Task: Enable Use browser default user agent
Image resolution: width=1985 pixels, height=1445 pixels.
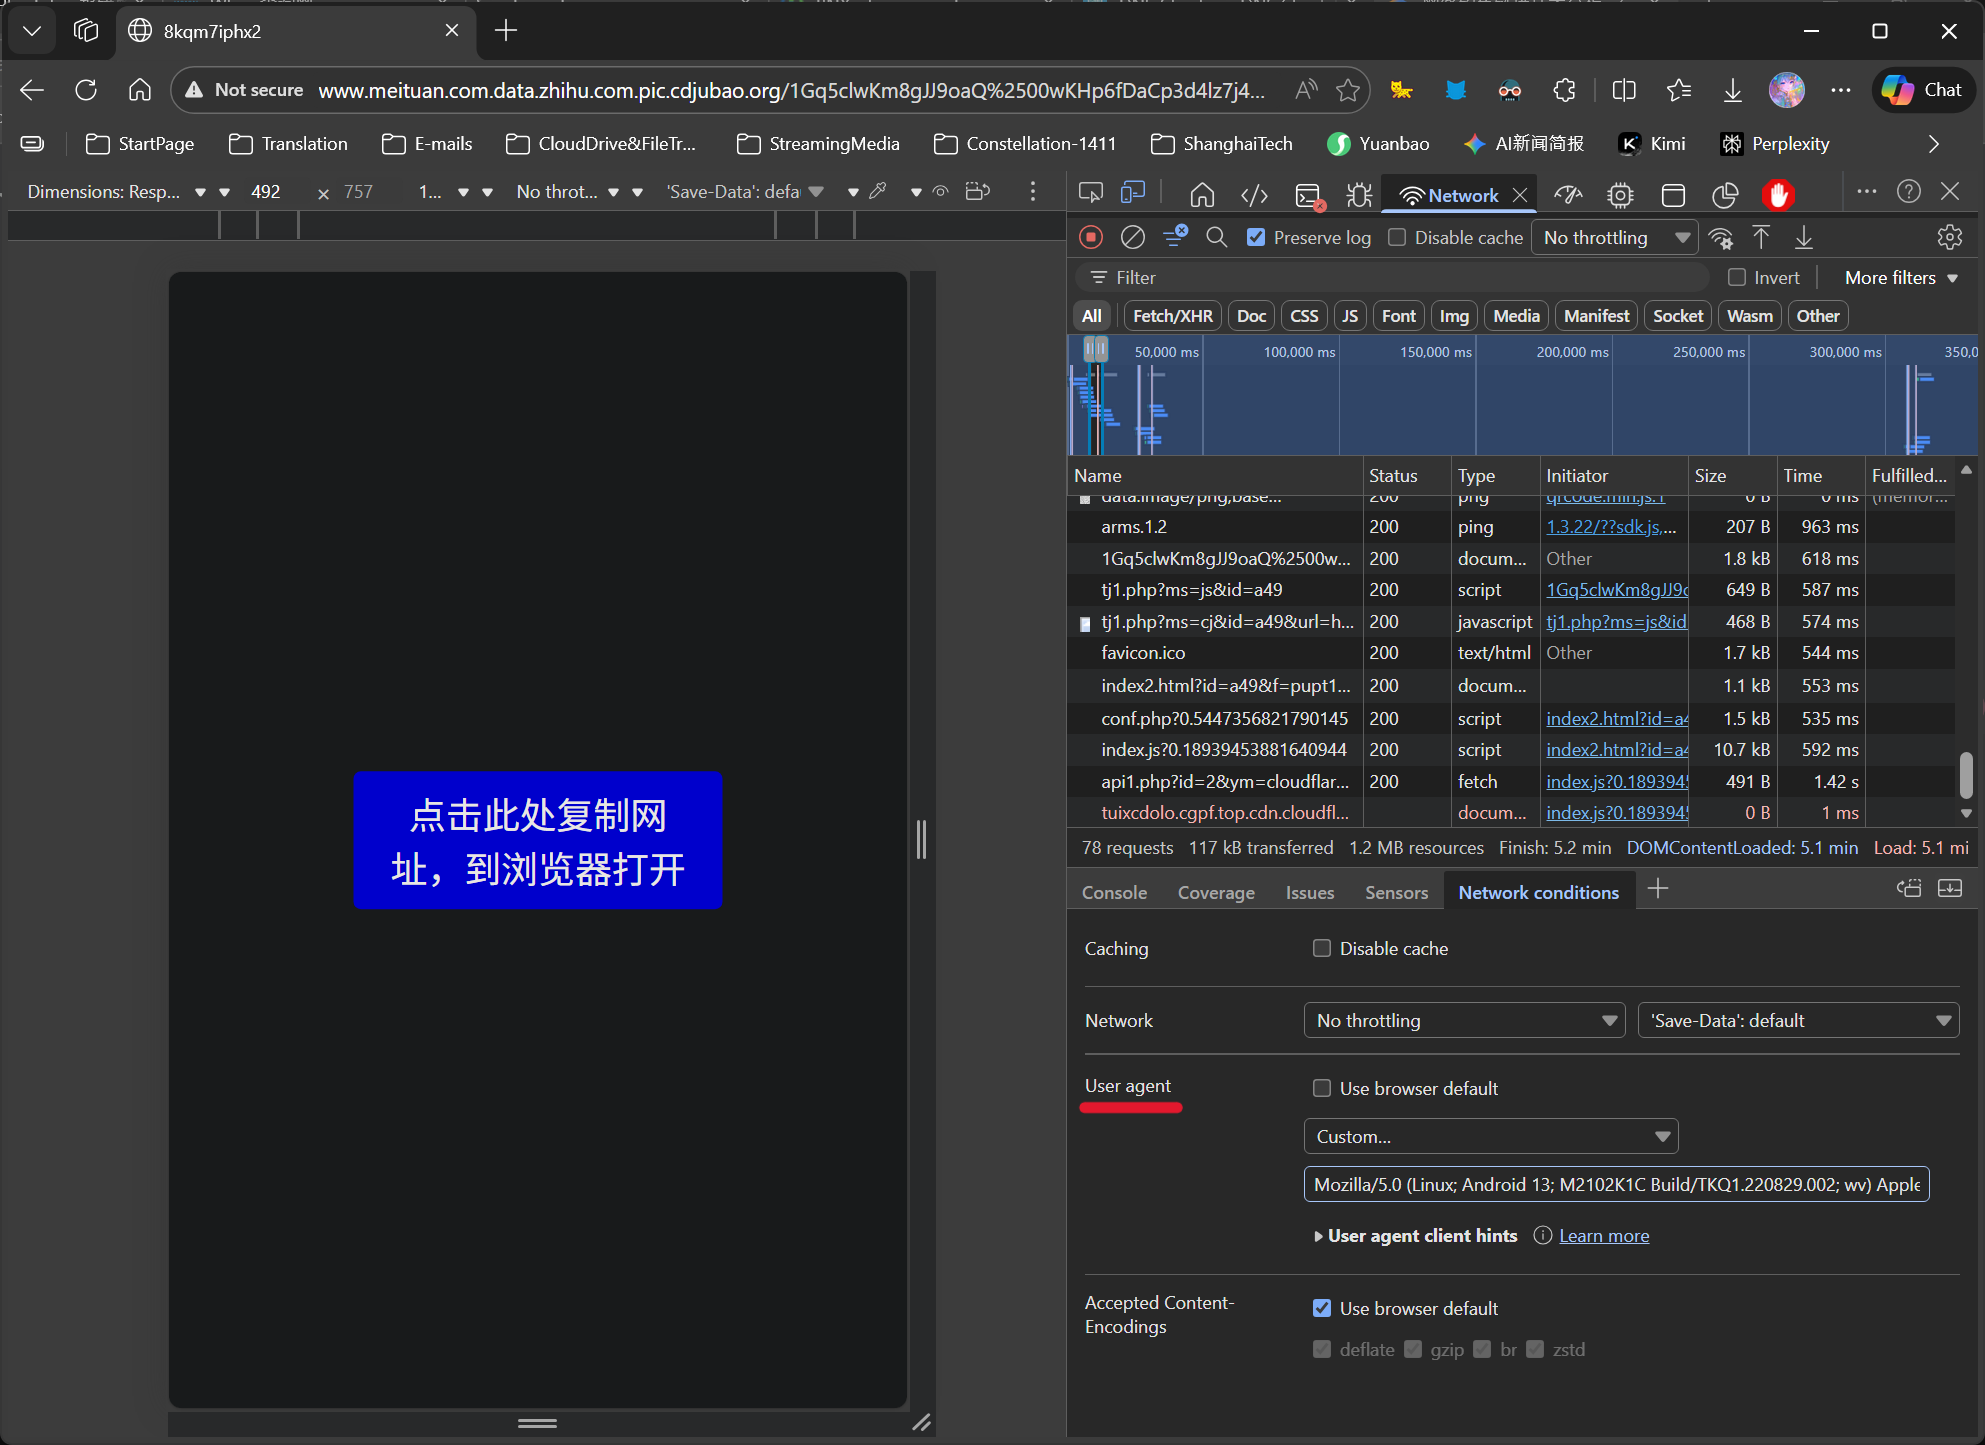Action: tap(1322, 1088)
